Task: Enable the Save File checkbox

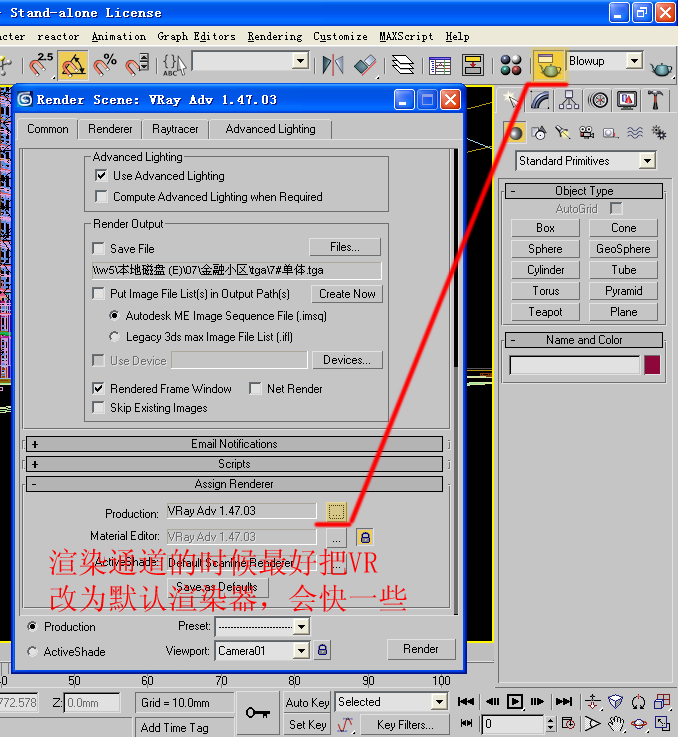Action: pyautogui.click(x=98, y=248)
